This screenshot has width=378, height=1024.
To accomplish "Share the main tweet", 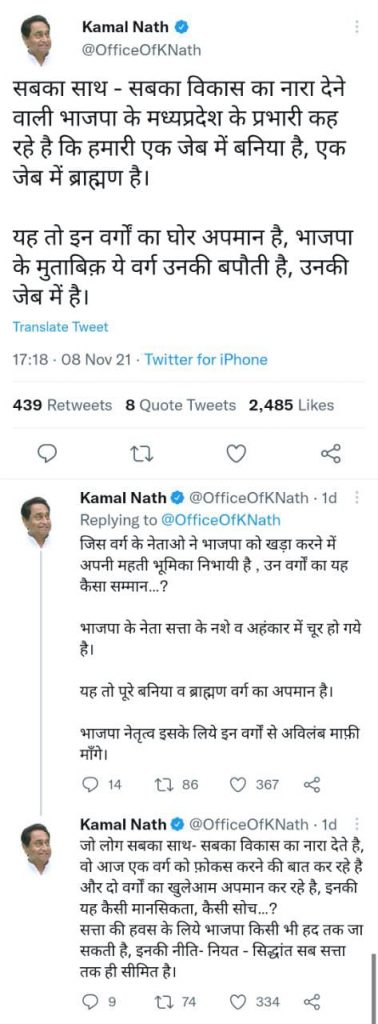I will 331,453.
